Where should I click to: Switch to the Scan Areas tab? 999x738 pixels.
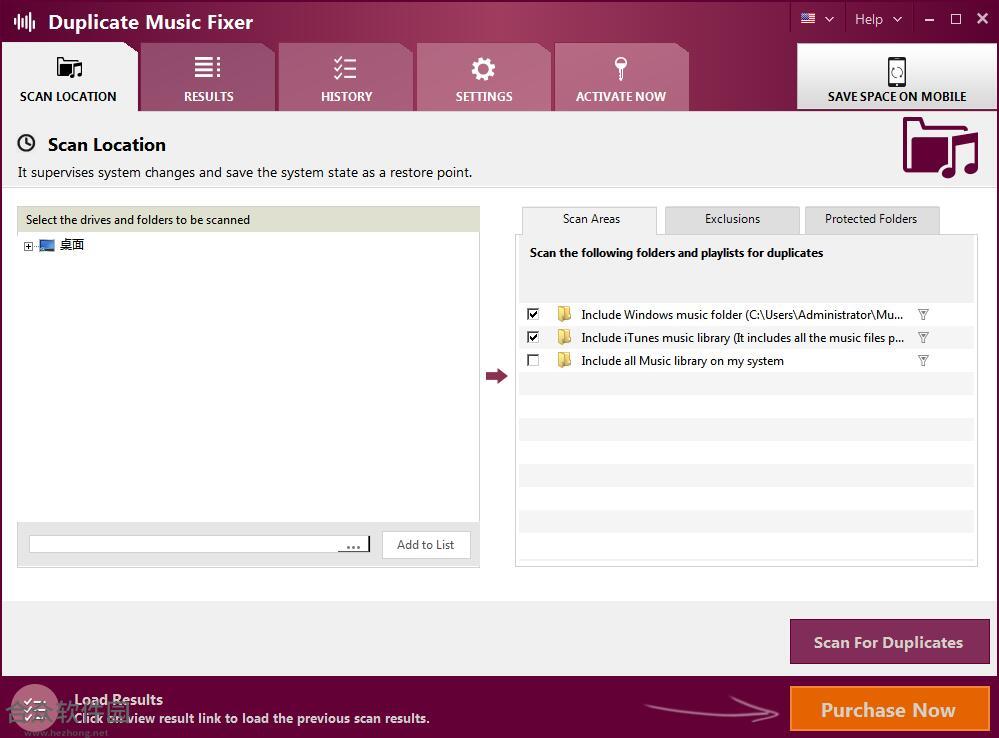point(591,219)
